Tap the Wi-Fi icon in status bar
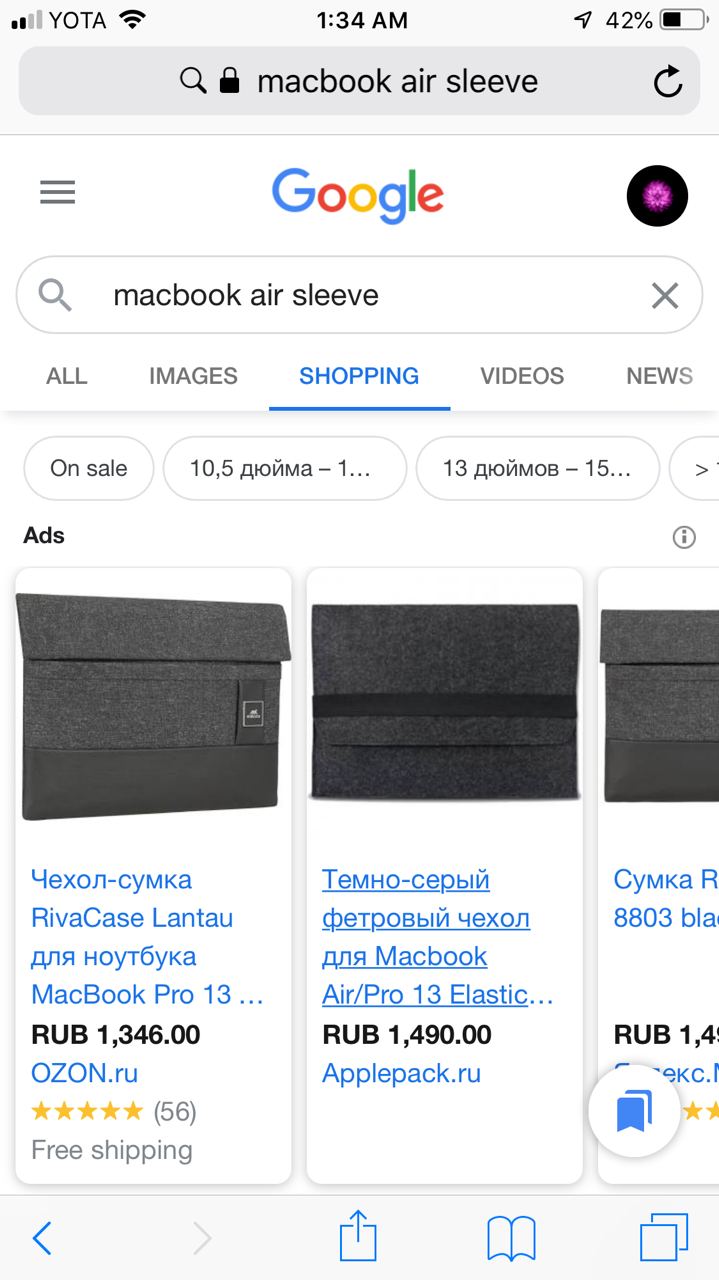Viewport: 719px width, 1280px height. tap(131, 19)
